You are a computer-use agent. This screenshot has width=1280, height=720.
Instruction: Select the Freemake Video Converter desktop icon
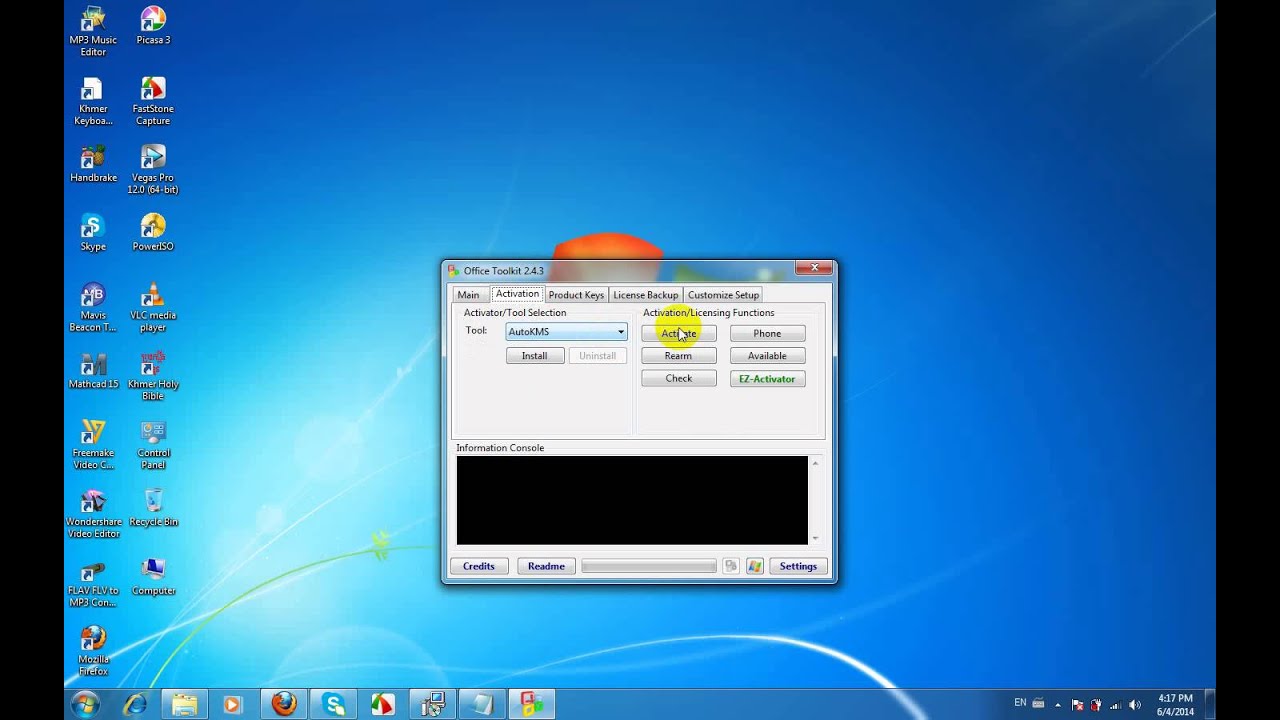tap(93, 445)
